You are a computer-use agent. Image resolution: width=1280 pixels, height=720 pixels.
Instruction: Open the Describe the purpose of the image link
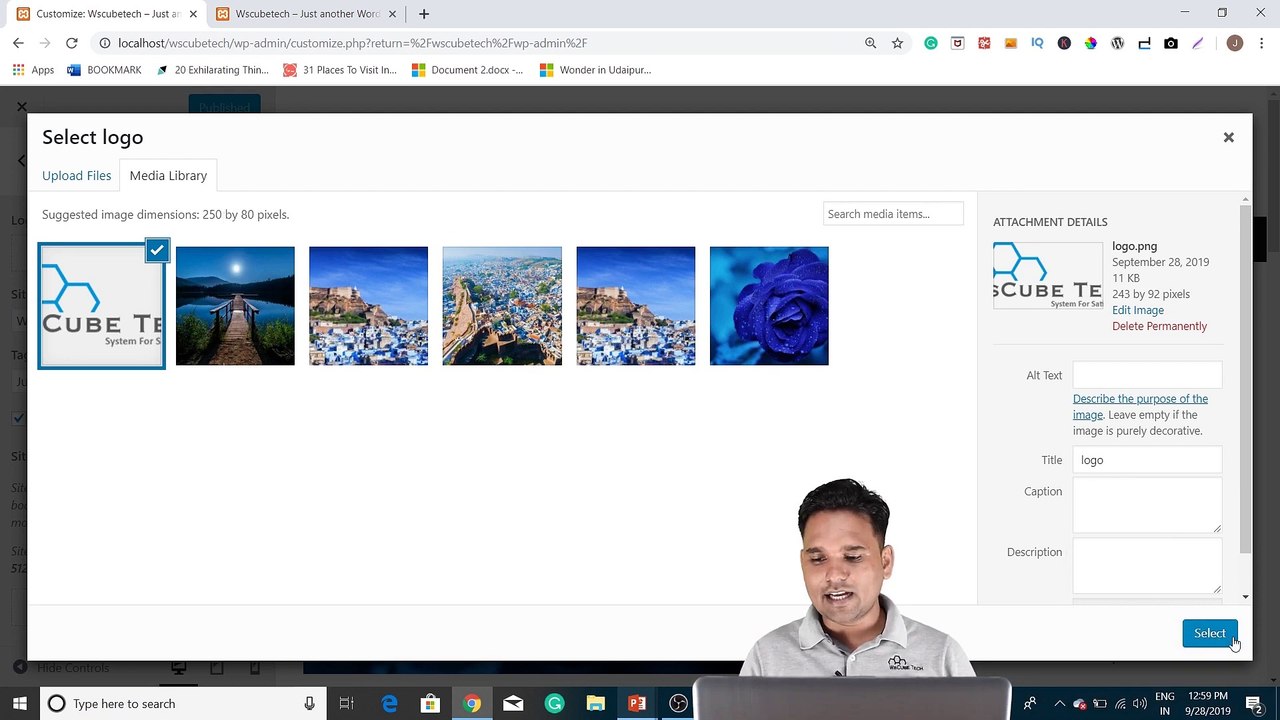(x=1140, y=406)
